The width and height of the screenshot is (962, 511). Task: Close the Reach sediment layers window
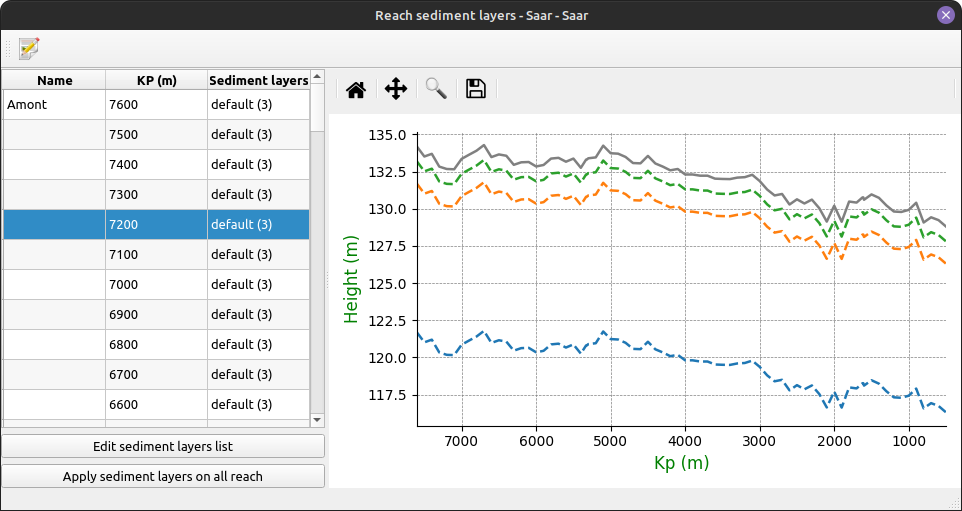[945, 15]
